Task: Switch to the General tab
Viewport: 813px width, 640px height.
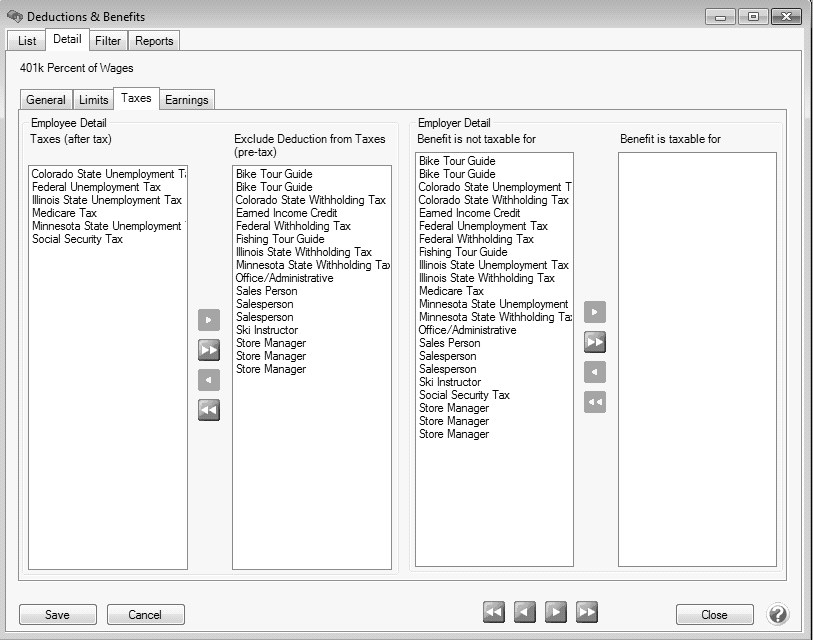Action: coord(46,100)
